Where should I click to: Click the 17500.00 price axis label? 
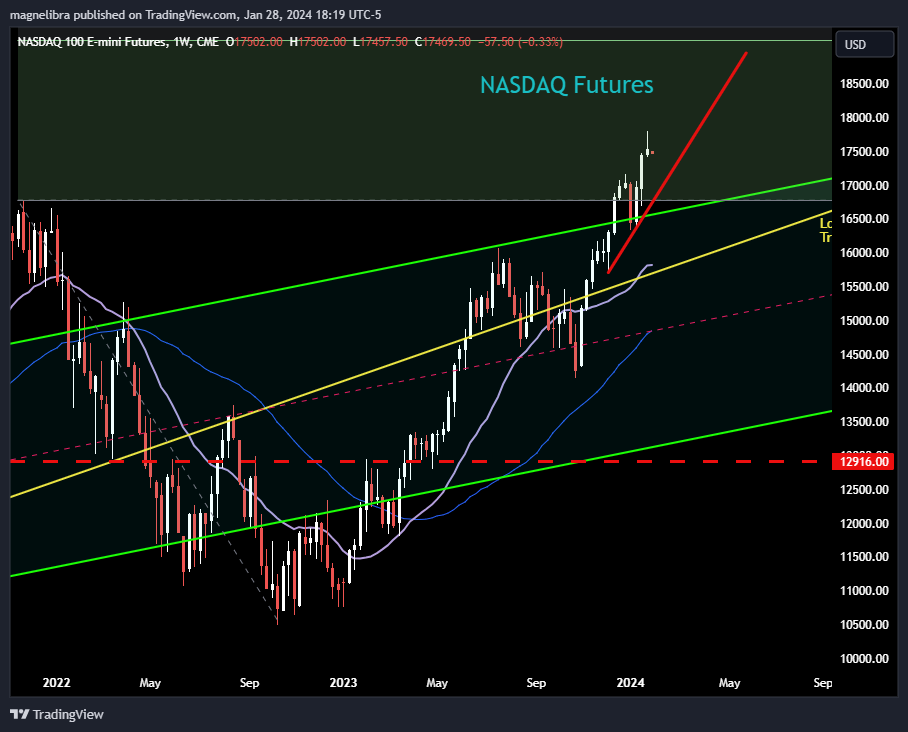tap(864, 152)
